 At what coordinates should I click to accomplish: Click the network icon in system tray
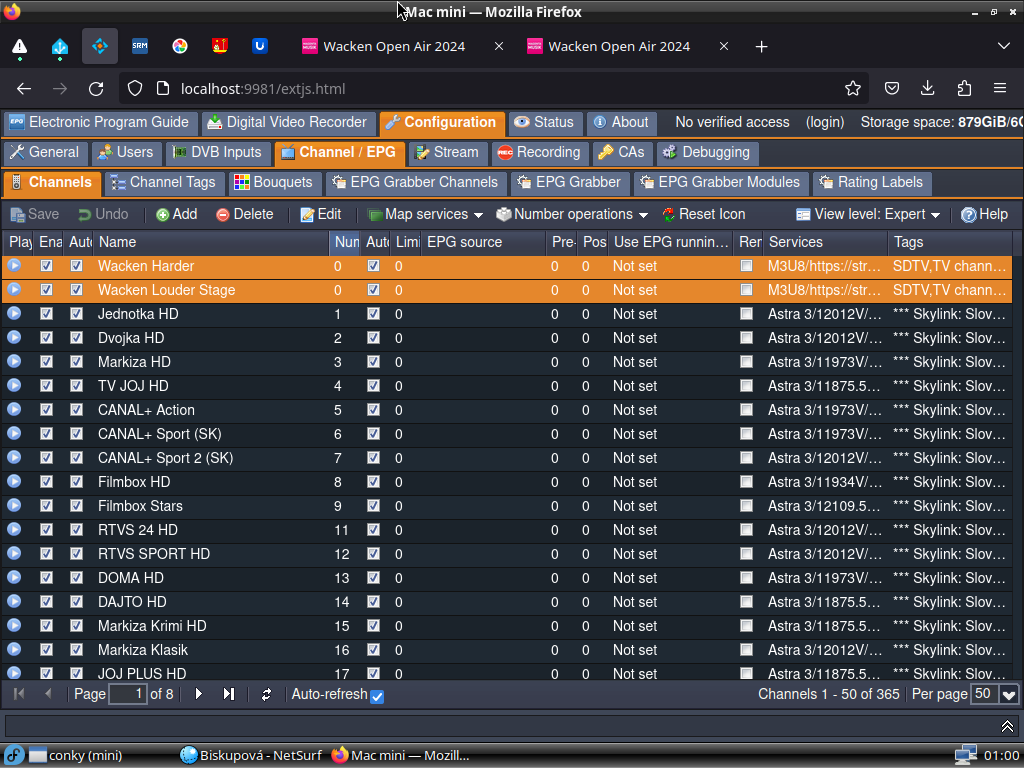coord(966,756)
